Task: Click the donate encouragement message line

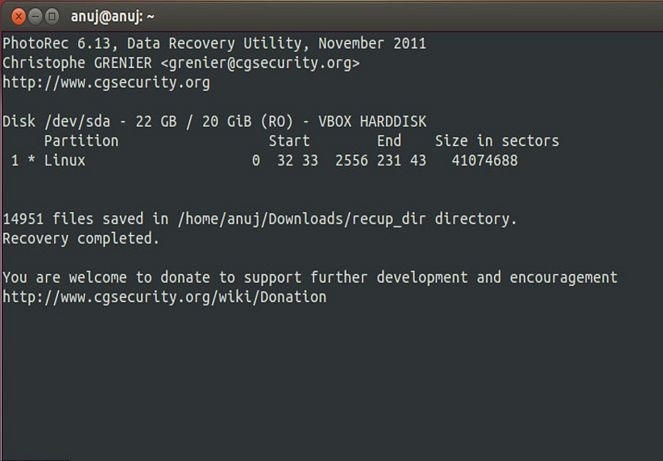Action: click(x=310, y=278)
